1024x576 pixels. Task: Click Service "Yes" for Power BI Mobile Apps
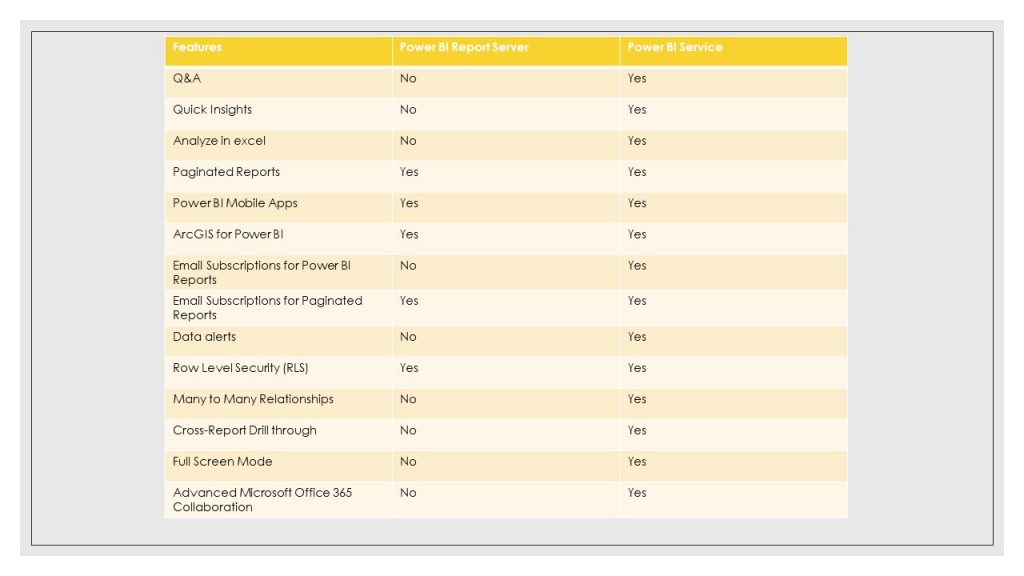[637, 203]
